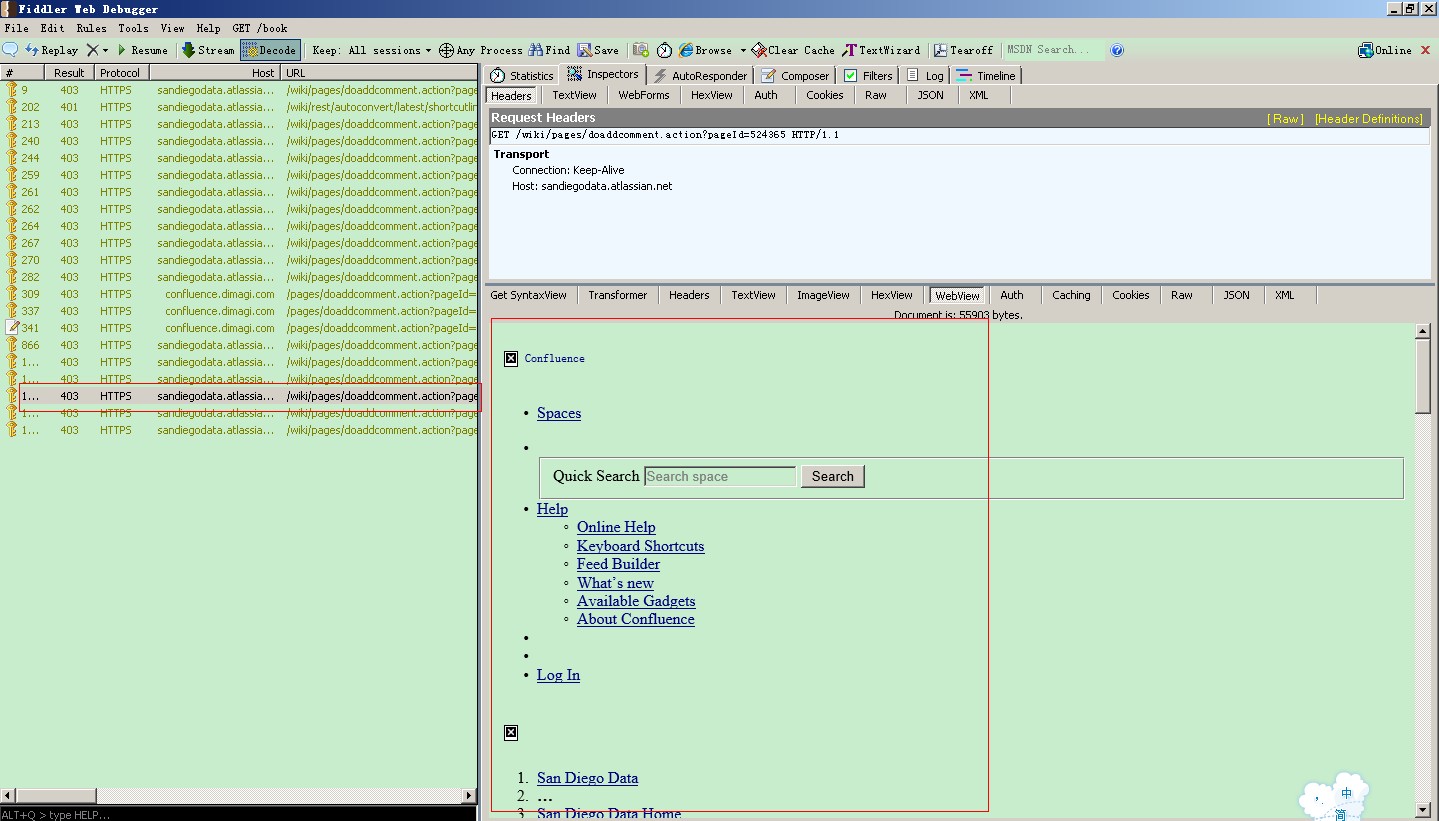Open the TextWizard tool
This screenshot has width=1439, height=821.
pyautogui.click(x=881, y=50)
